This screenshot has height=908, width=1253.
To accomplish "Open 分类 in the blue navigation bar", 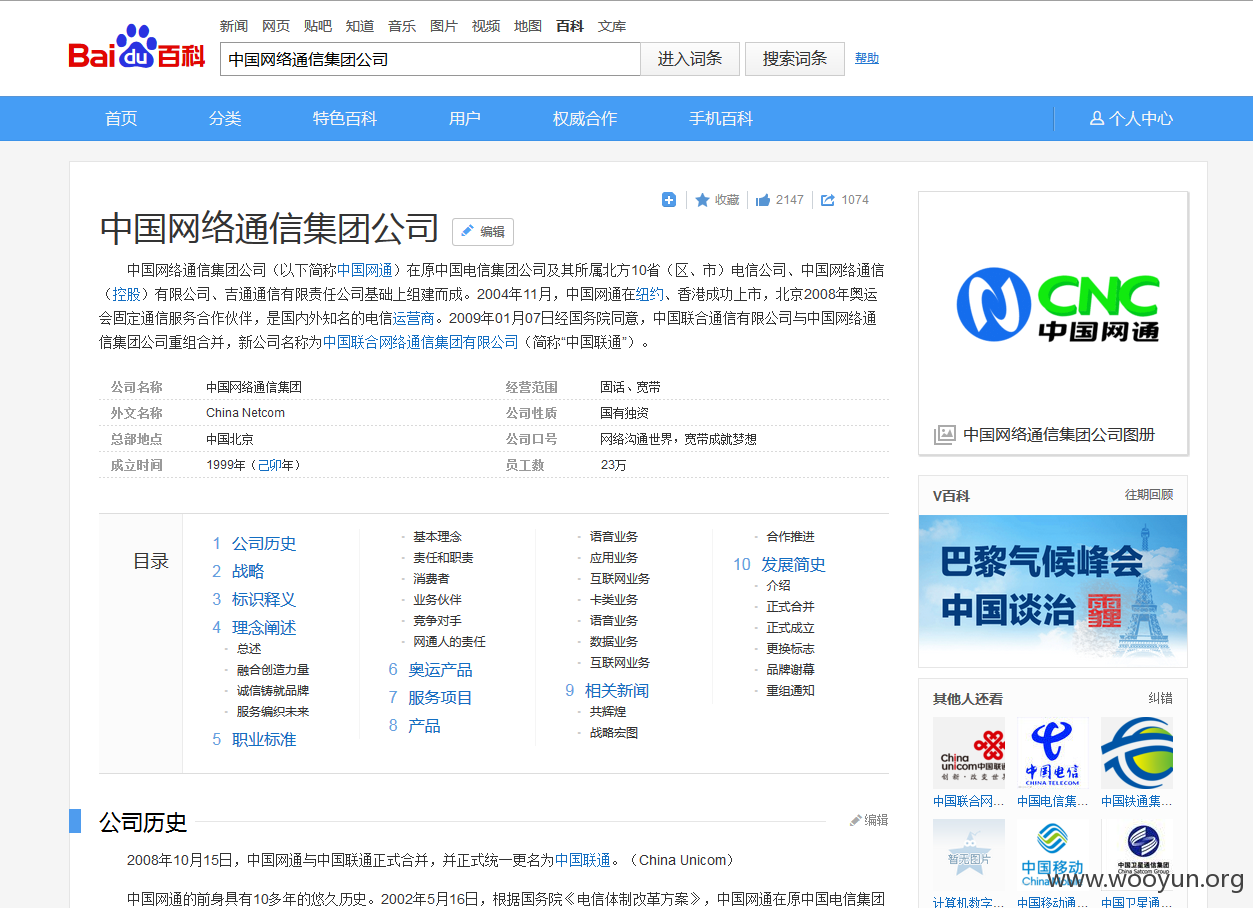I will click(225, 118).
